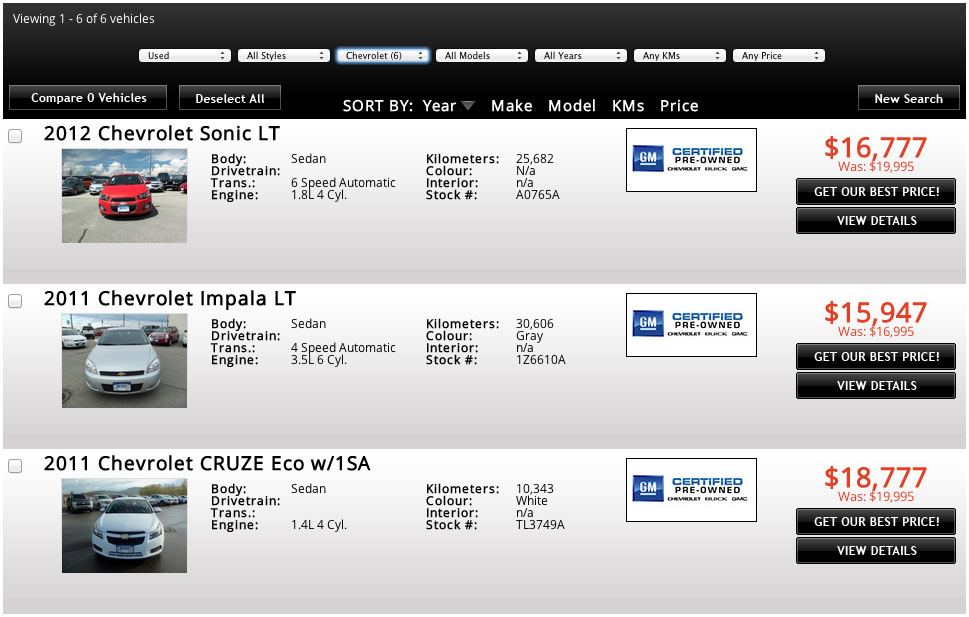
Task: Open the white CRUZE Eco photo thumbnail
Action: tap(124, 526)
